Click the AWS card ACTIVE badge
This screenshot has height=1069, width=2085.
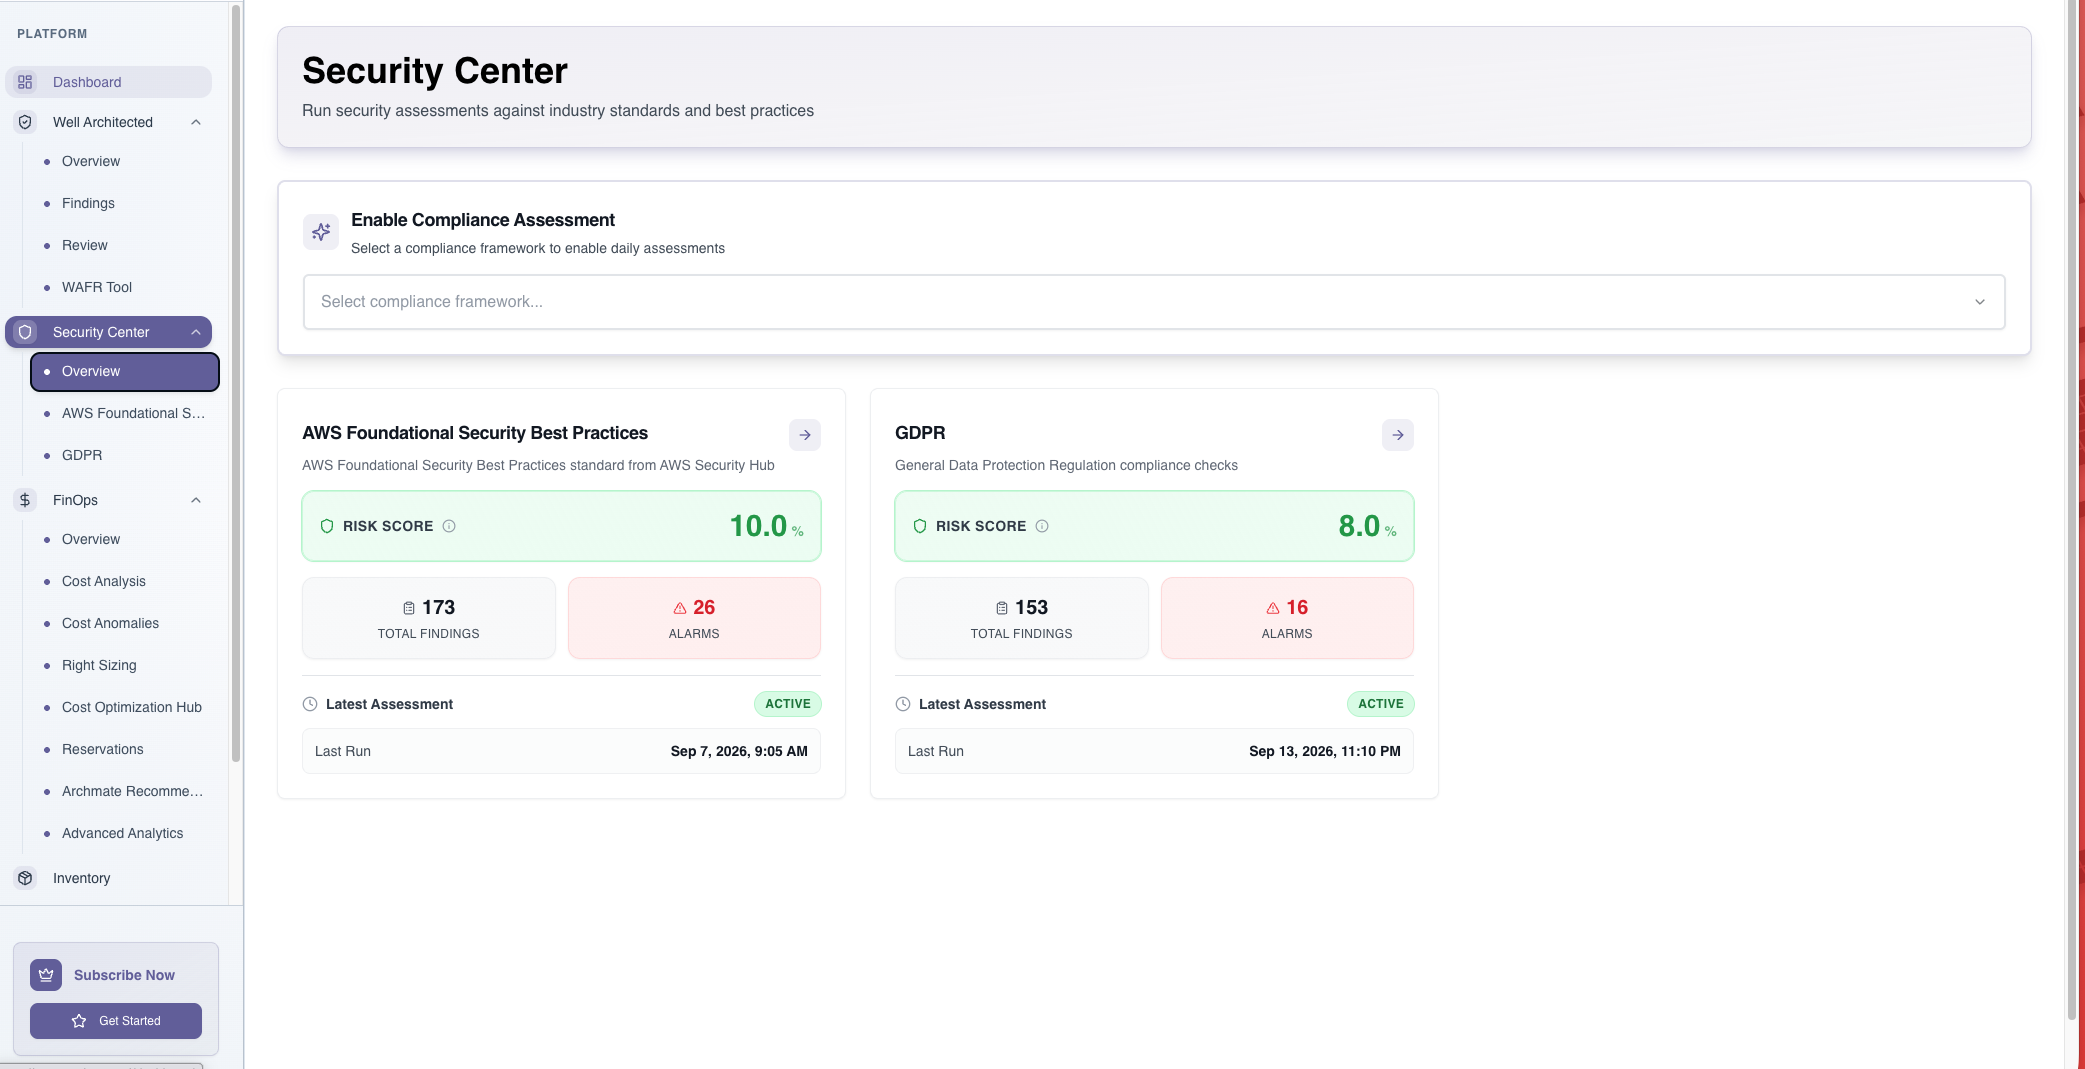[x=788, y=704]
